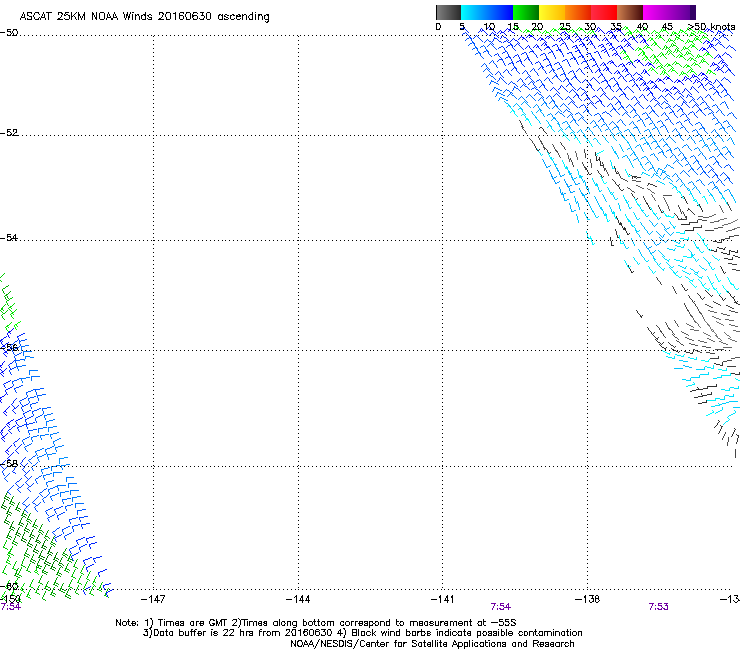Click the -138 longitude axis label
The height and width of the screenshot is (650, 740).
tap(588, 599)
